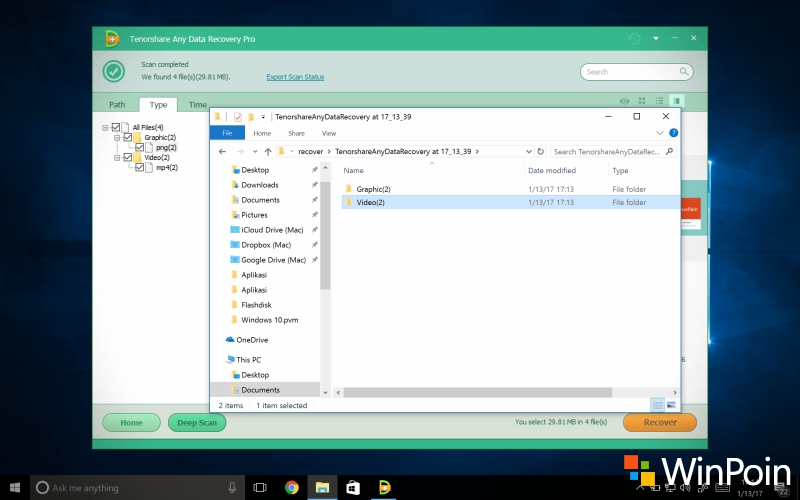The width and height of the screenshot is (800, 500).
Task: Select This PC in Explorer sidebar
Action: click(248, 360)
